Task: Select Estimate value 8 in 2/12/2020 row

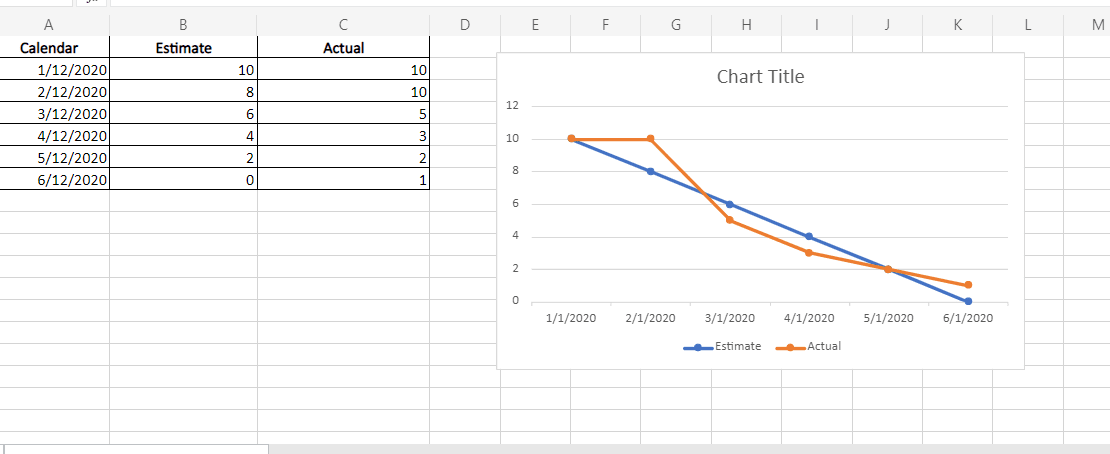Action: pos(183,91)
